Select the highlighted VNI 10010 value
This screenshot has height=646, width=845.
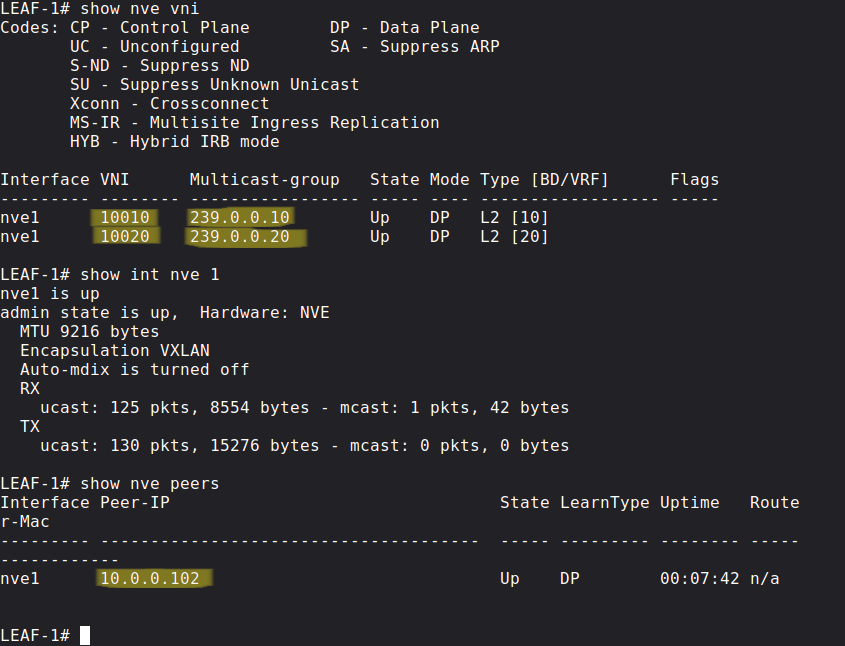pos(125,217)
